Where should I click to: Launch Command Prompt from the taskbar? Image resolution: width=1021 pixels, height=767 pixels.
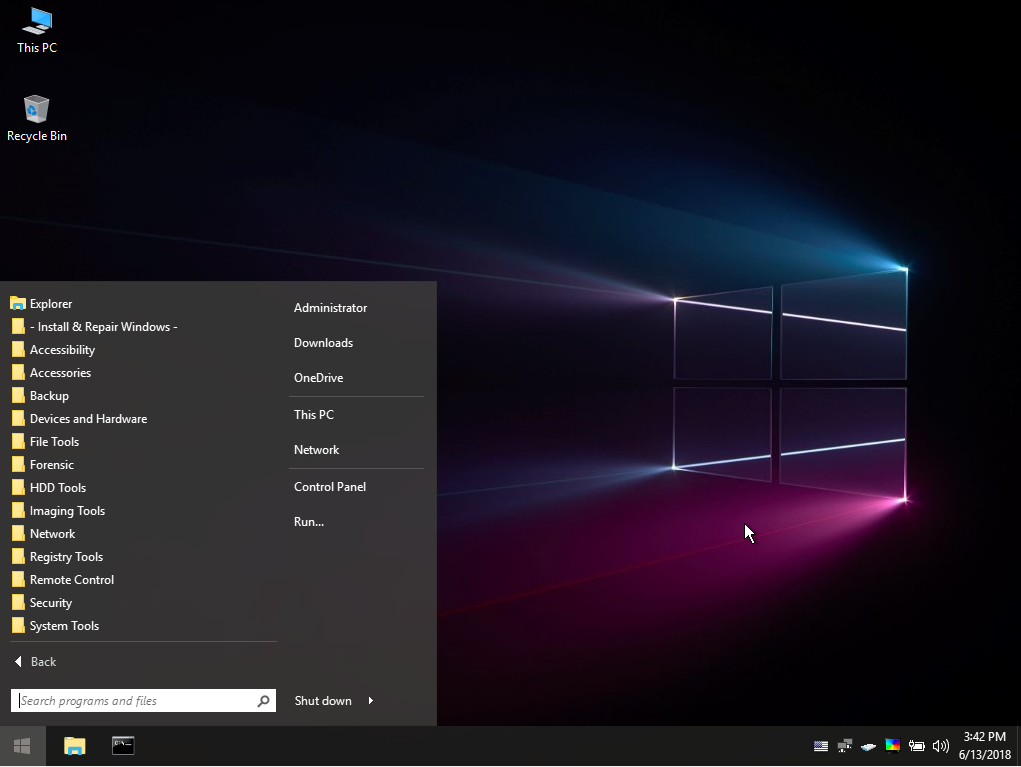(123, 746)
